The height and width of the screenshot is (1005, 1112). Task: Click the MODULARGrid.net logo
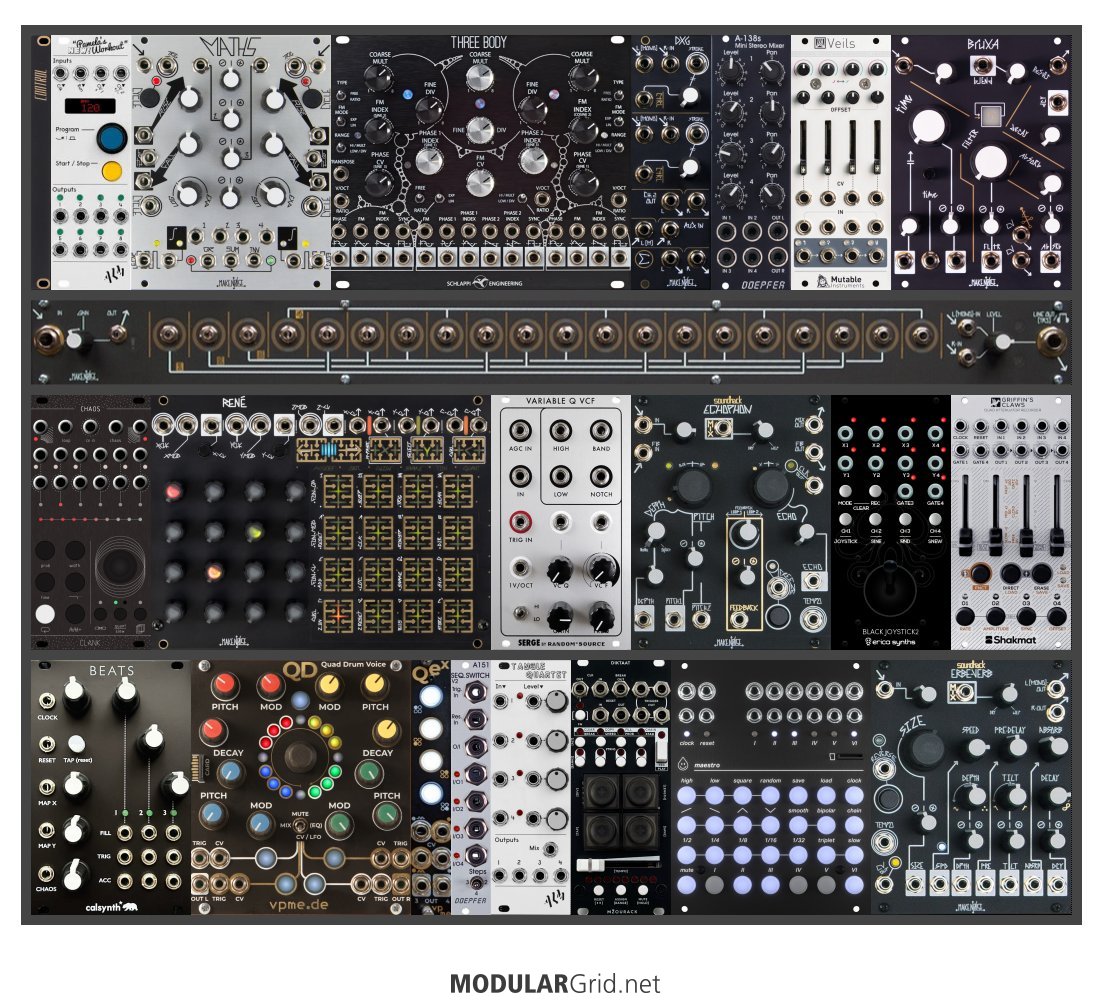pyautogui.click(x=555, y=984)
